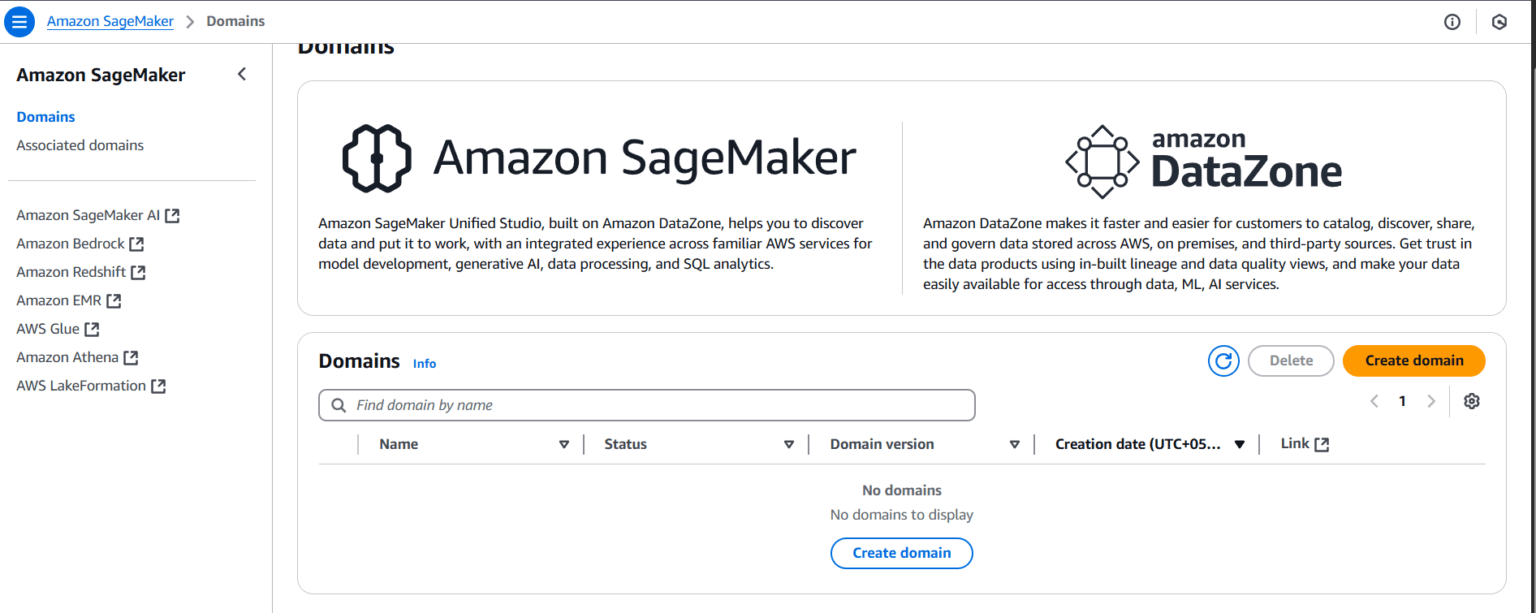The width and height of the screenshot is (1536, 613).
Task: Open Amazon Bedrock via its external link icon
Action: (137, 243)
